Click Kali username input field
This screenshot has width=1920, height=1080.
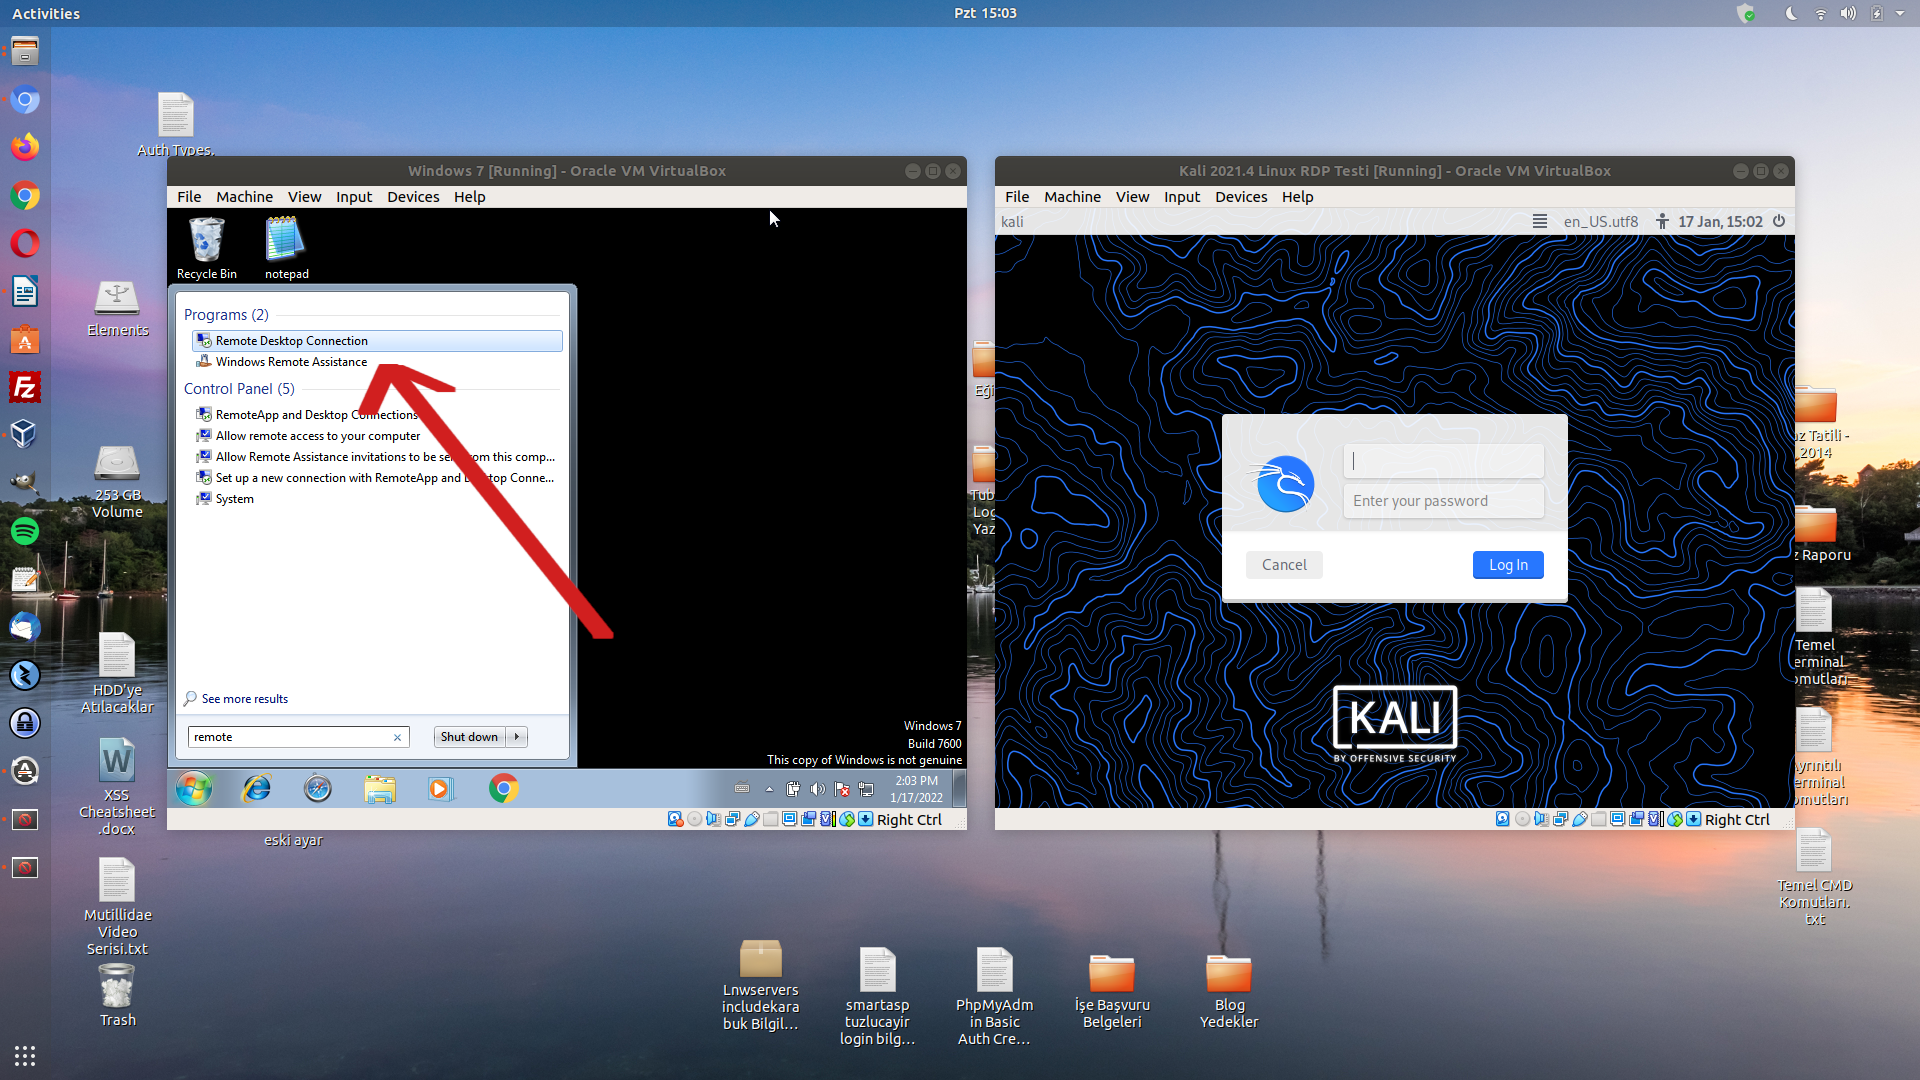click(x=1443, y=461)
